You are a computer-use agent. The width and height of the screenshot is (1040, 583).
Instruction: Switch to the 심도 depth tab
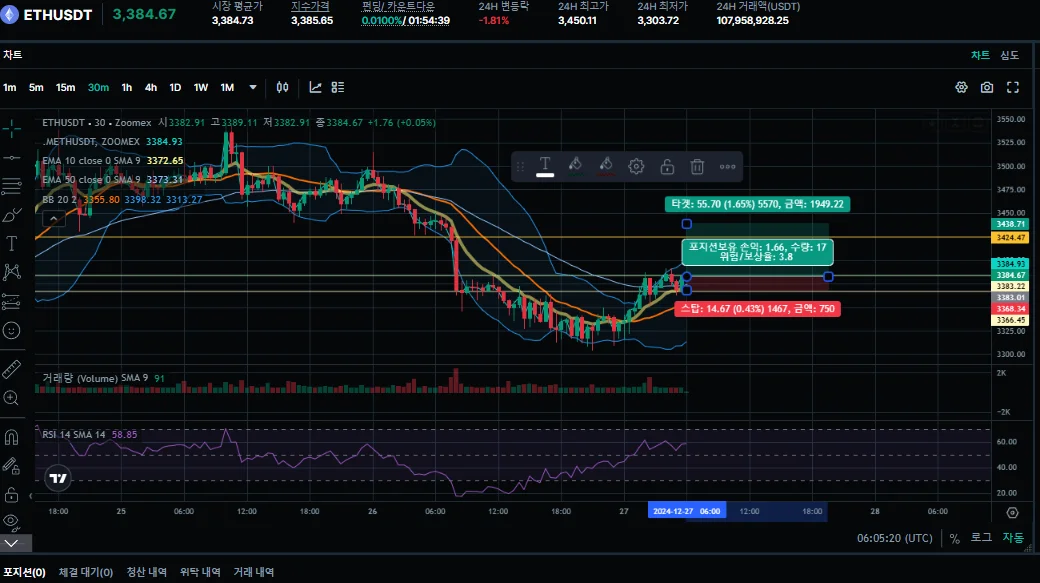click(1009, 55)
